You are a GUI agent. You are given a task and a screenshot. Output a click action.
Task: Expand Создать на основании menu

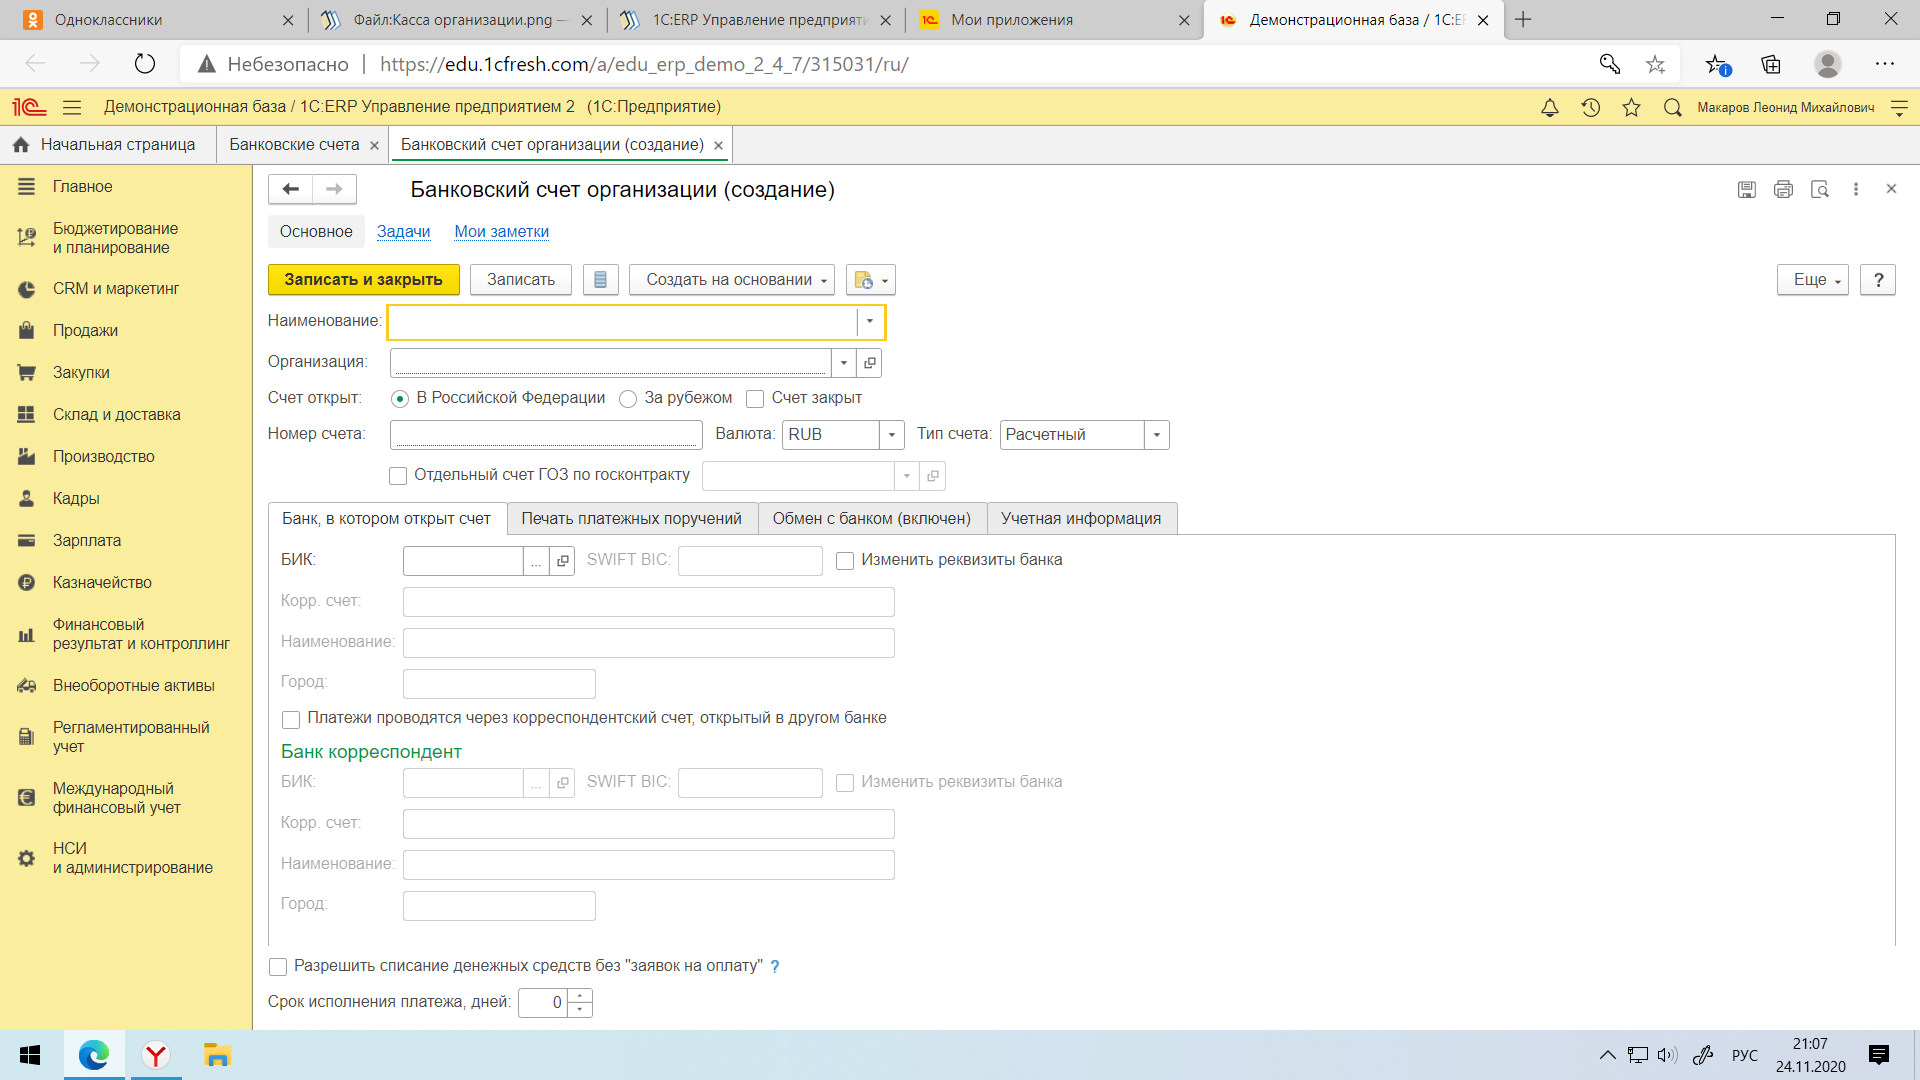coord(732,280)
